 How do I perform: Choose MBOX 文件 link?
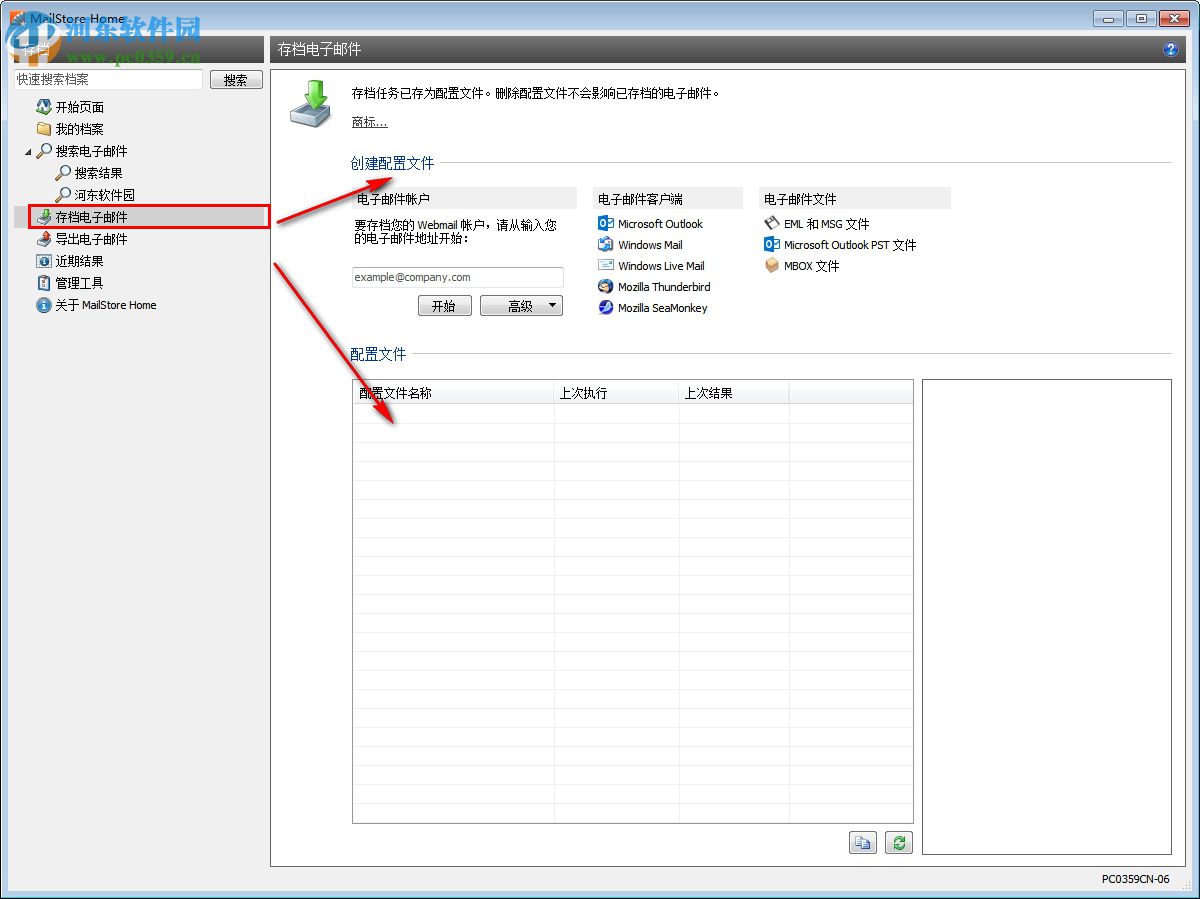[812, 266]
